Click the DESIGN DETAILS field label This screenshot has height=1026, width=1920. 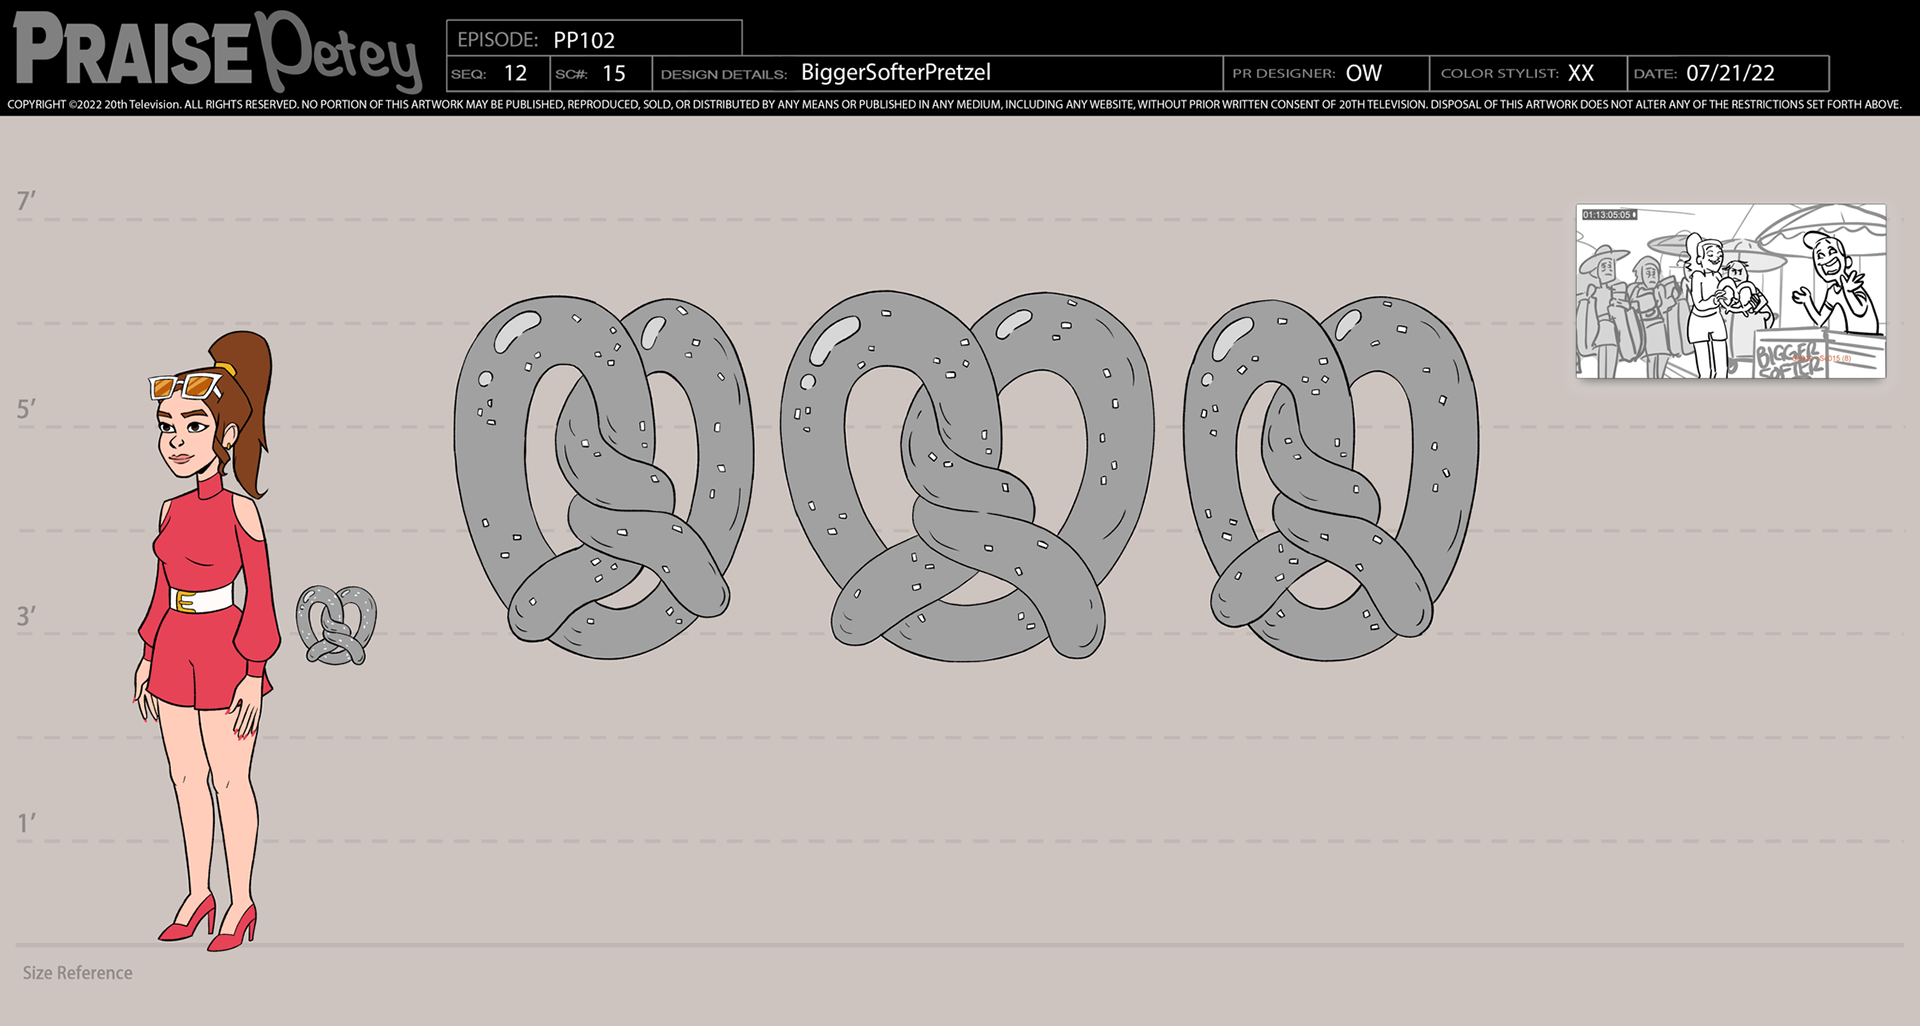(724, 74)
